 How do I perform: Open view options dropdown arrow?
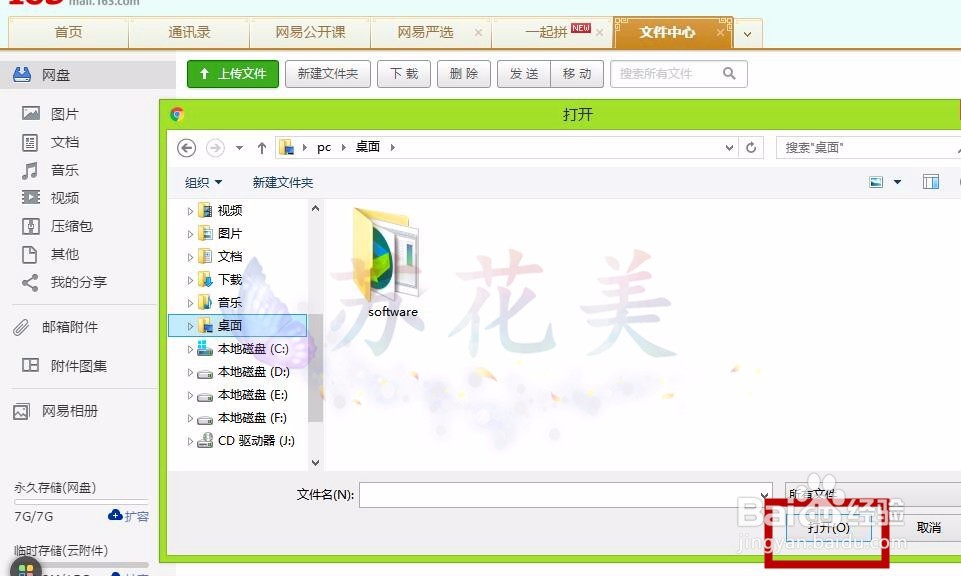pos(897,182)
